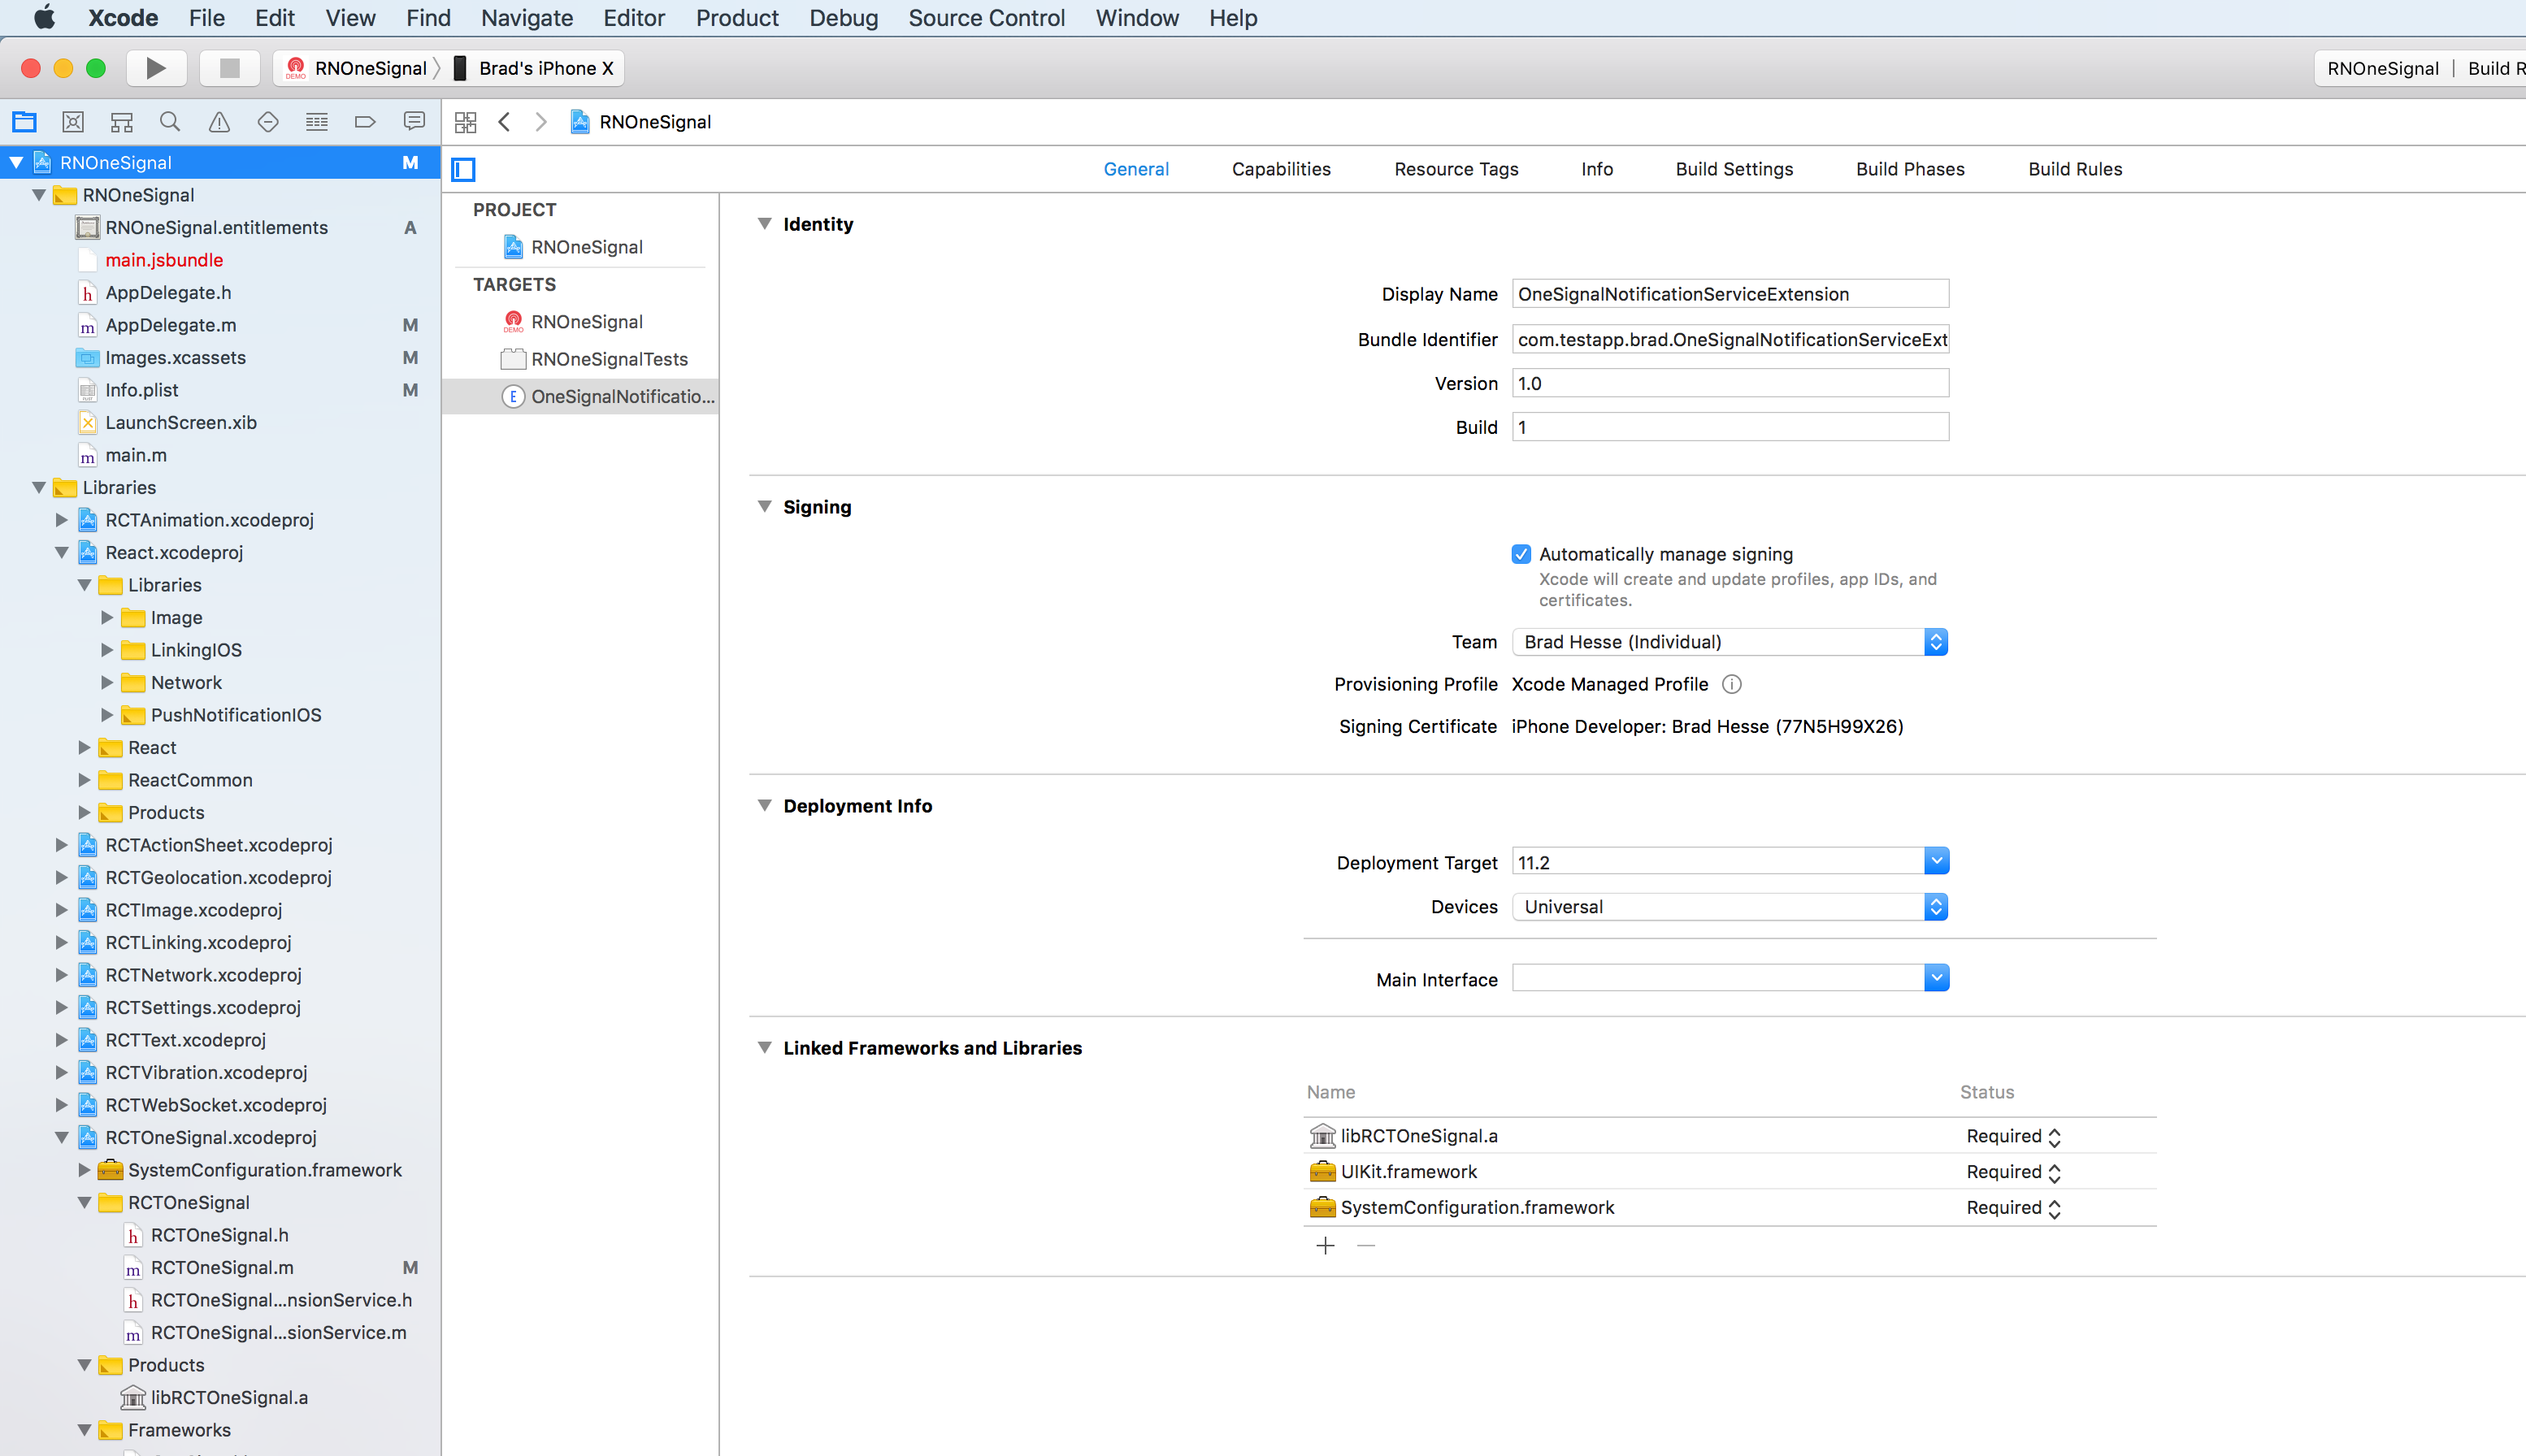Switch to the Build Rules tab
2526x1456 pixels.
tap(2075, 169)
